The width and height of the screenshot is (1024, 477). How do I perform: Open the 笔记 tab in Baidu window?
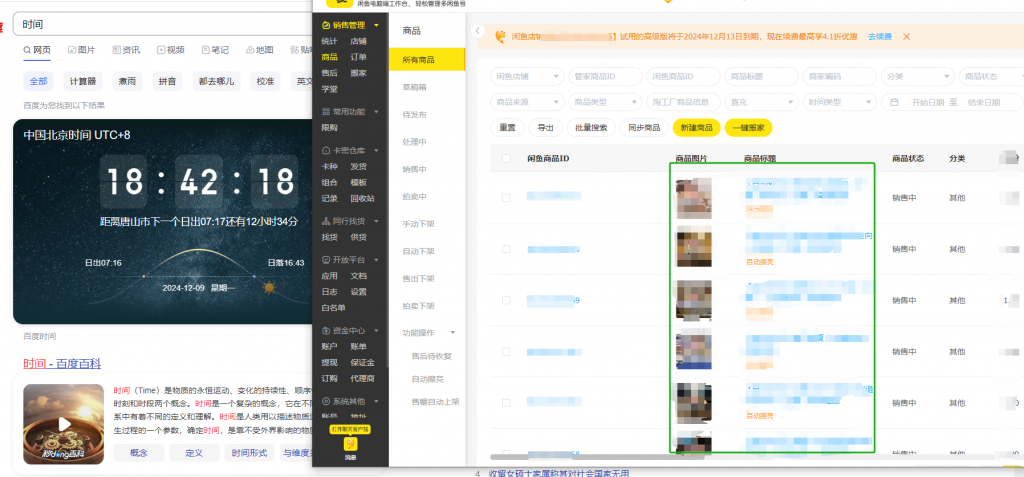[216, 50]
